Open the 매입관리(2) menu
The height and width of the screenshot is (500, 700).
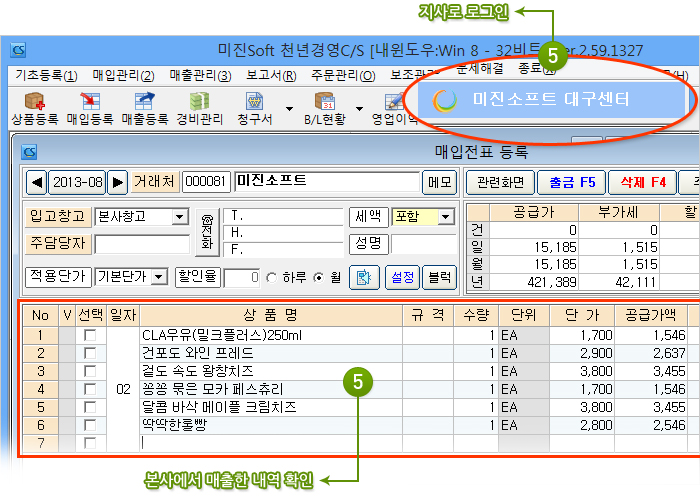(123, 75)
